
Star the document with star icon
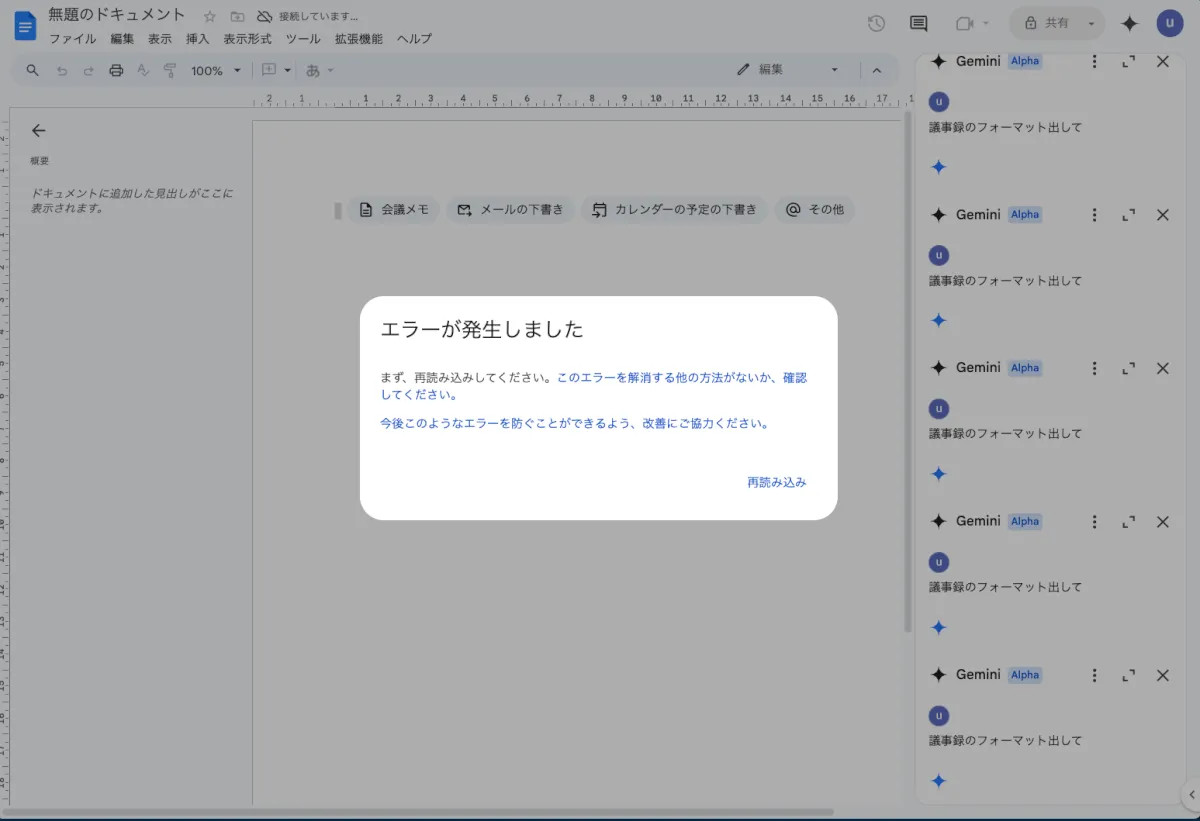pos(210,17)
